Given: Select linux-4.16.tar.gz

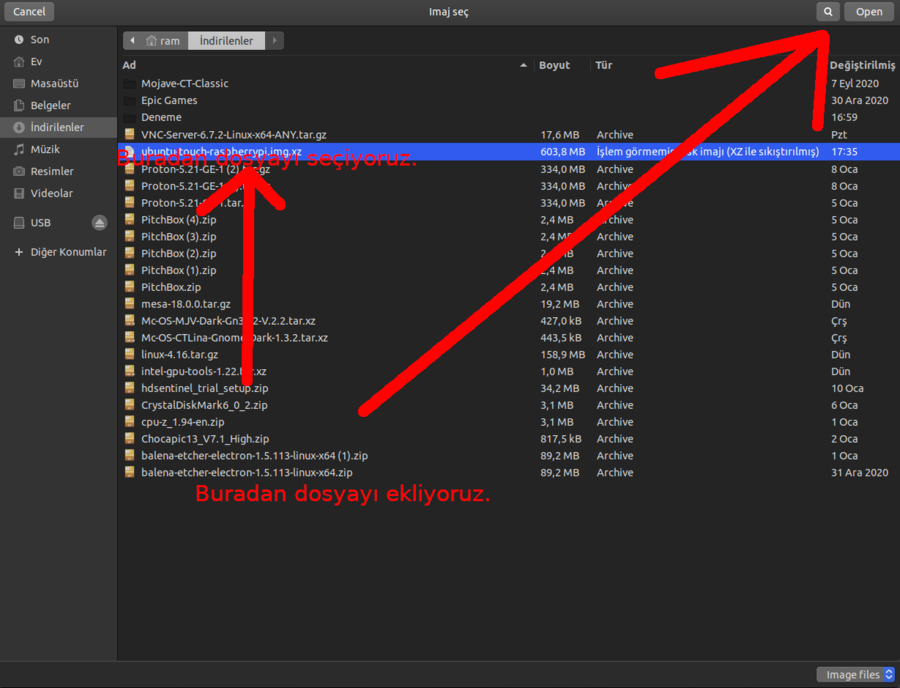Looking at the screenshot, I should [x=509, y=355].
